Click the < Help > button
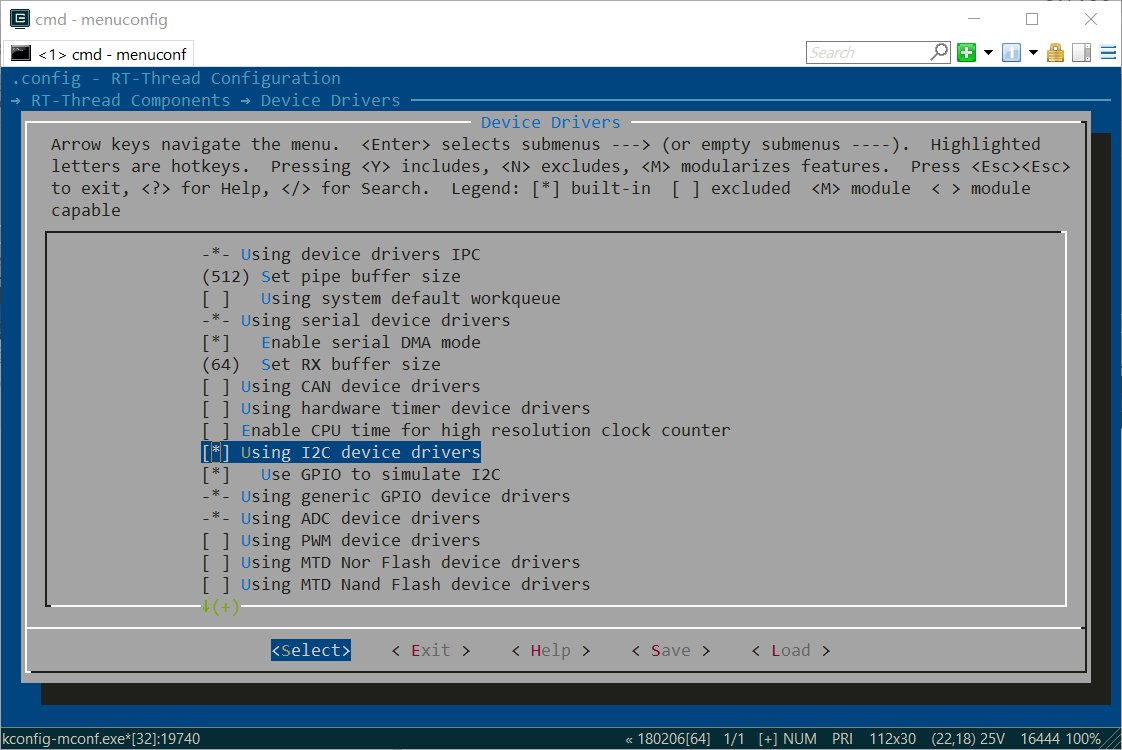 click(x=551, y=651)
